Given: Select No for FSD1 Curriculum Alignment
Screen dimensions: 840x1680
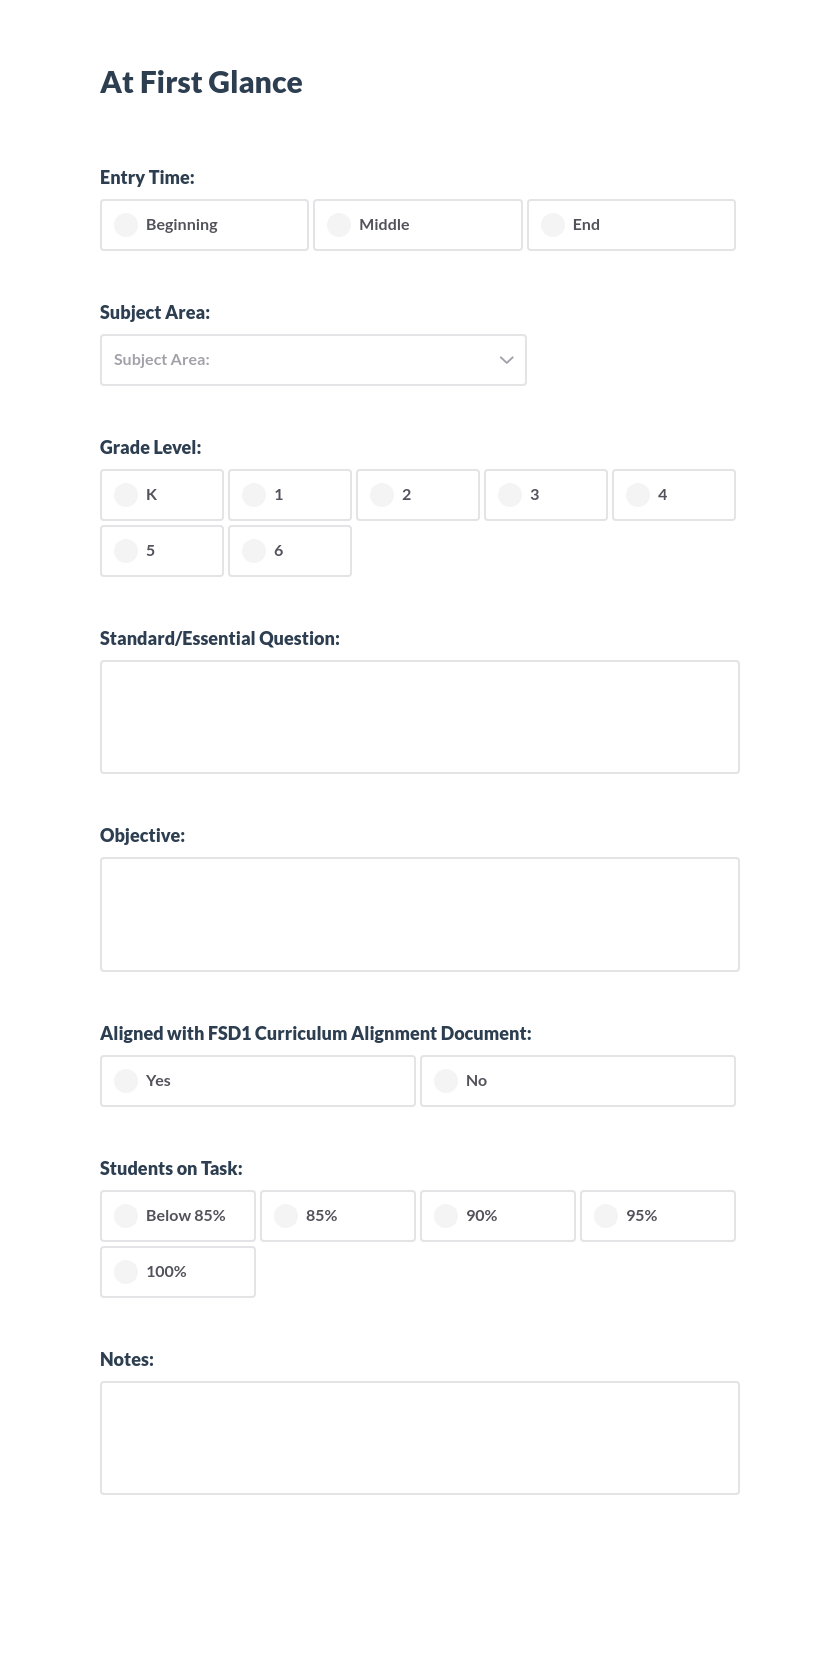Looking at the screenshot, I should click(x=577, y=1080).
